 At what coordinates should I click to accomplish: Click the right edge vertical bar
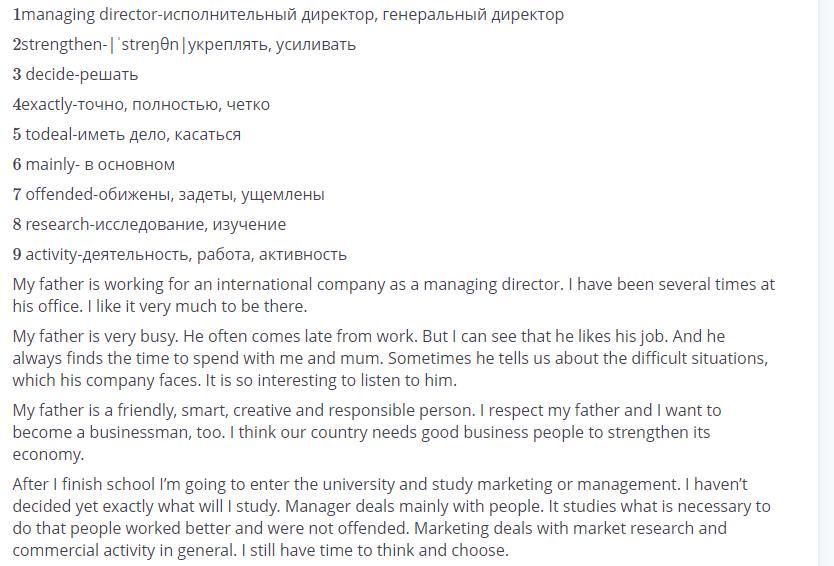point(825,283)
